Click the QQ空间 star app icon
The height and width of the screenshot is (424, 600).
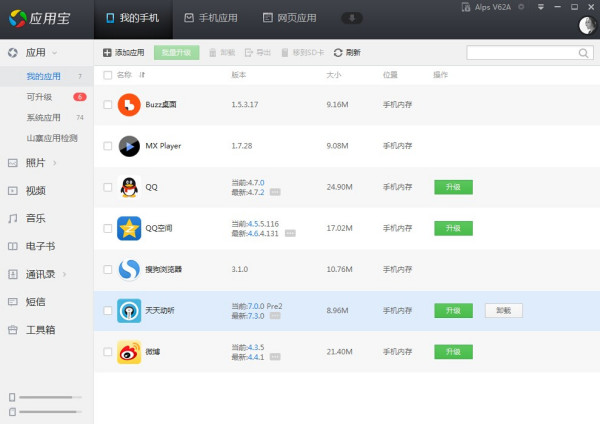(x=129, y=228)
